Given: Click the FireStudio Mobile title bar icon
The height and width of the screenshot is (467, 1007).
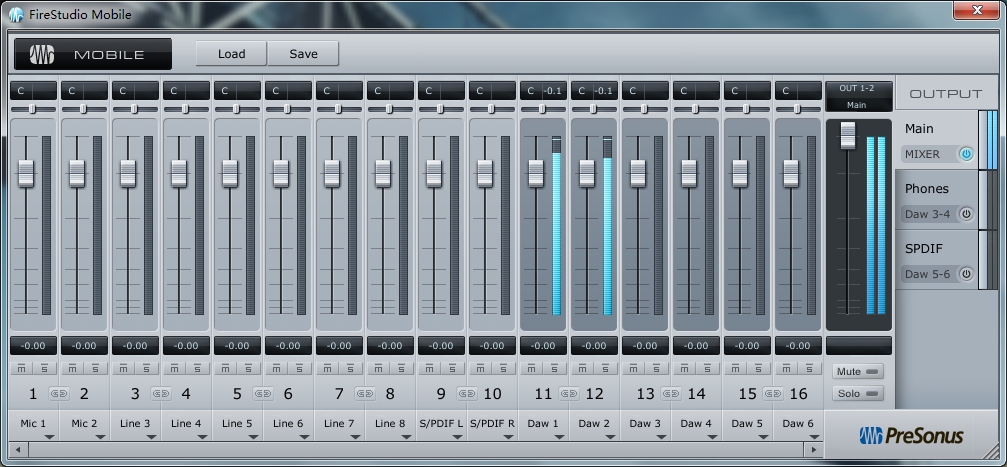Looking at the screenshot, I should tap(16, 14).
